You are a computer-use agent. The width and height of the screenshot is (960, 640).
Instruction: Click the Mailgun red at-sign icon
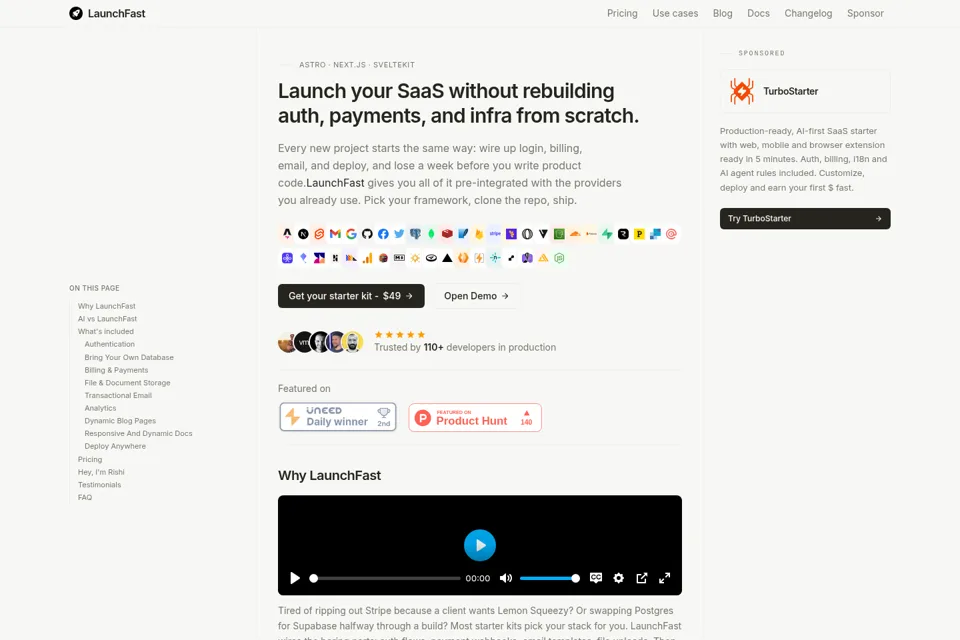tap(671, 233)
